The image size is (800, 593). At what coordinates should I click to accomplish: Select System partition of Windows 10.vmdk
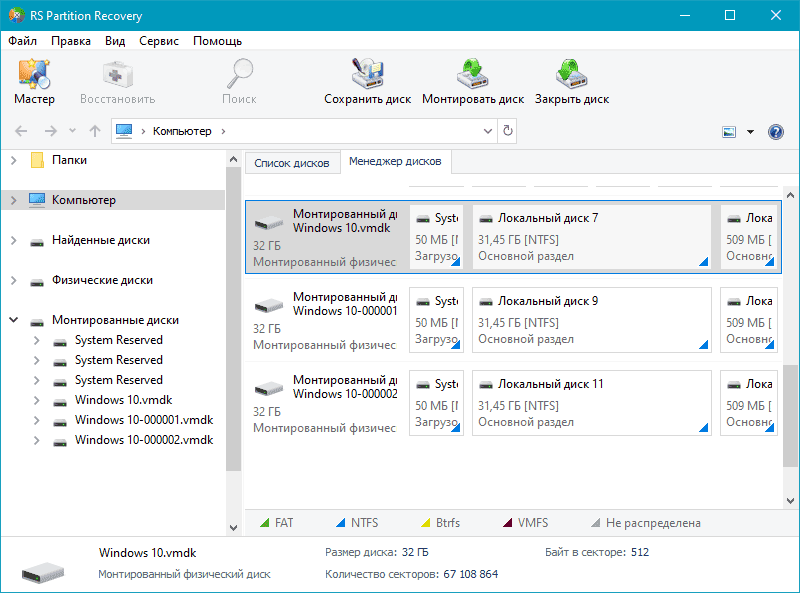[436, 237]
